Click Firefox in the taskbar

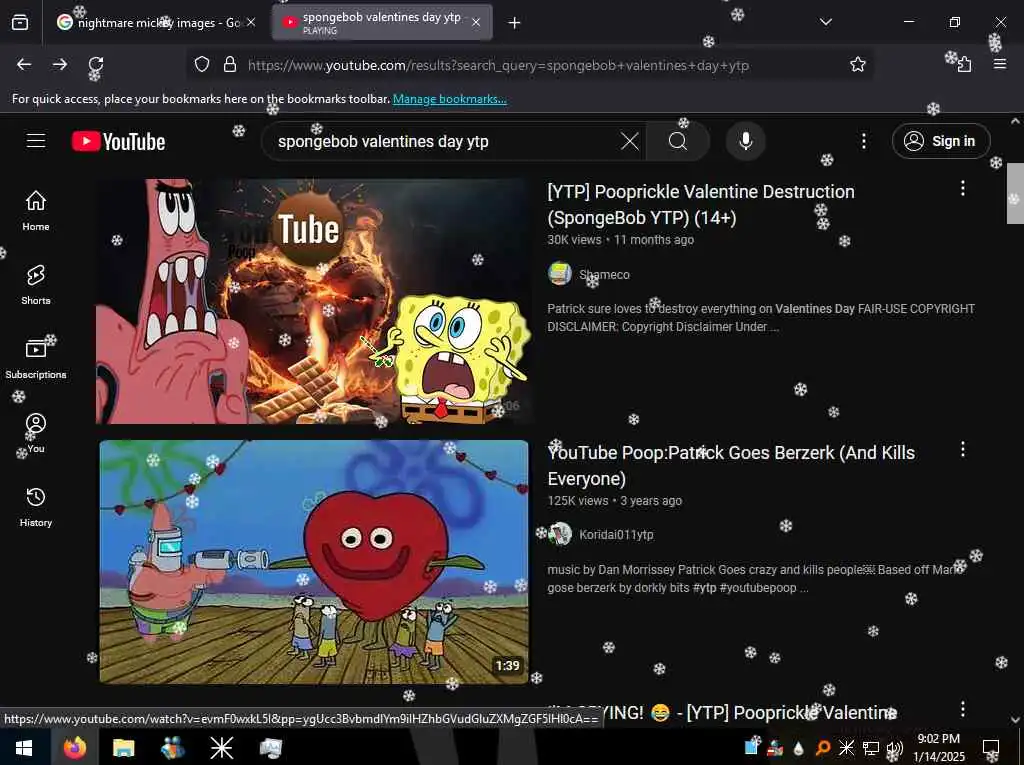tap(74, 747)
